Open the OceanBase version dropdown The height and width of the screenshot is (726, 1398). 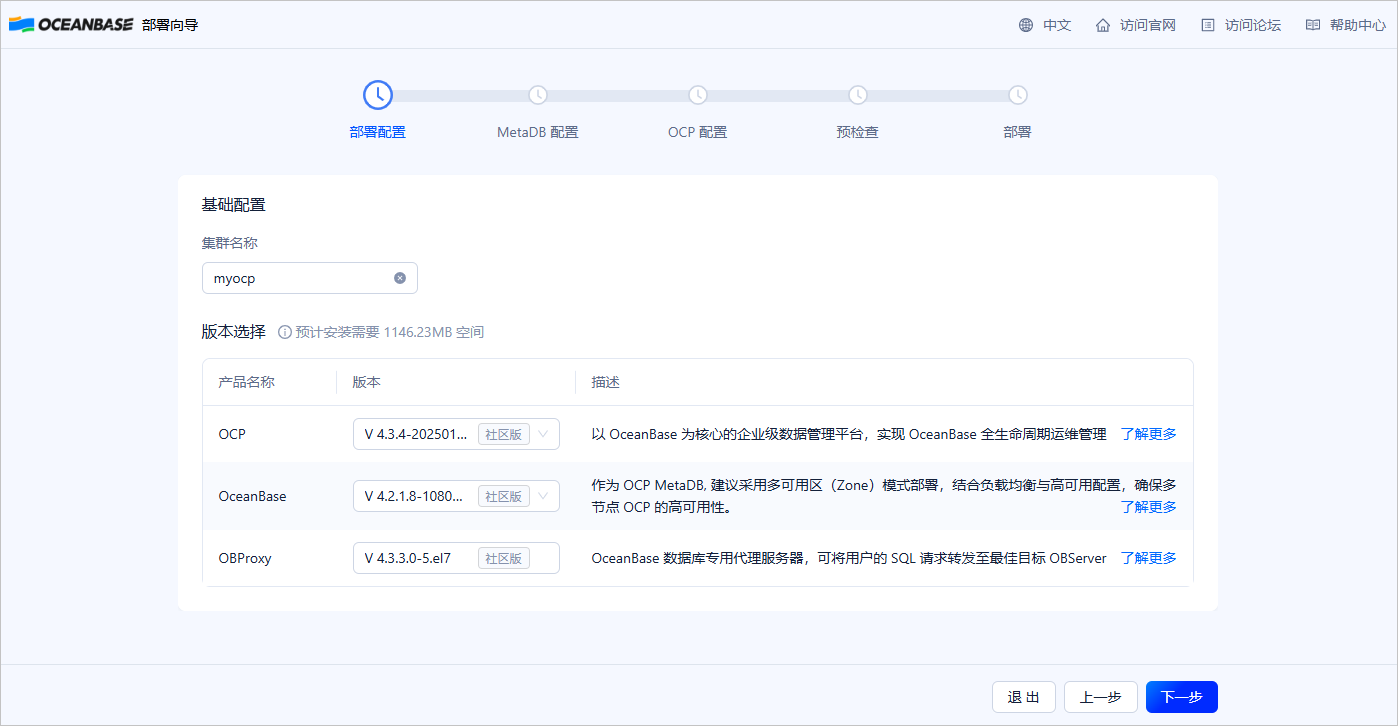coord(456,496)
